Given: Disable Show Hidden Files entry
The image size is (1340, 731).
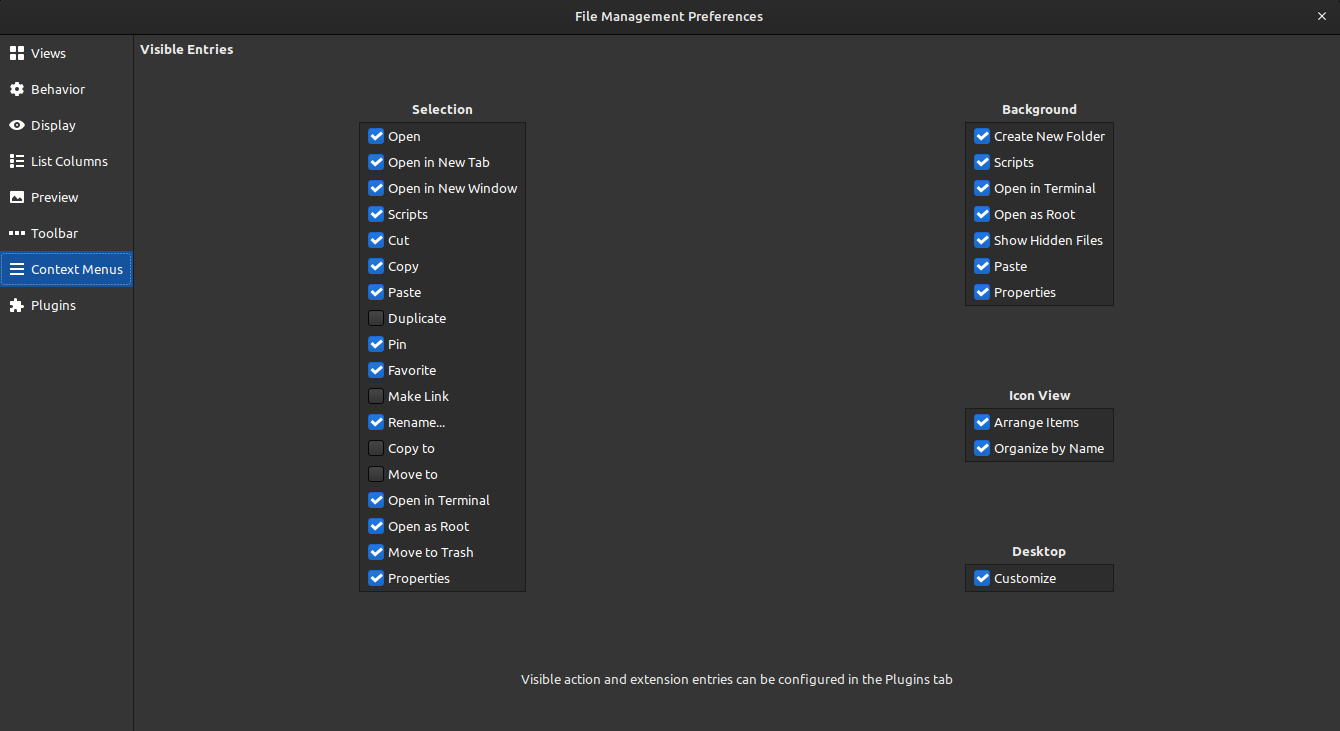Looking at the screenshot, I should pos(982,240).
